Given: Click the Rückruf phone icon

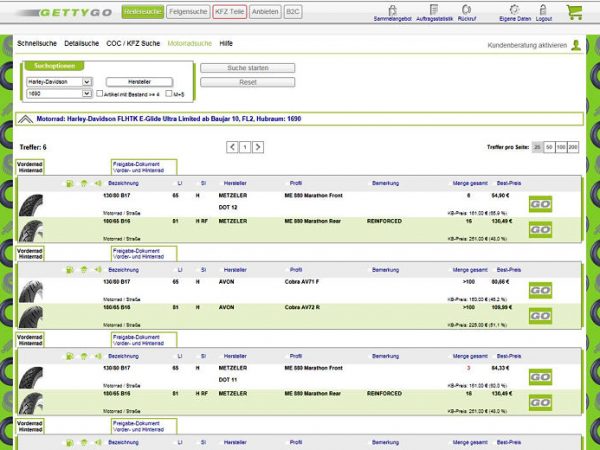Looking at the screenshot, I should tap(466, 10).
